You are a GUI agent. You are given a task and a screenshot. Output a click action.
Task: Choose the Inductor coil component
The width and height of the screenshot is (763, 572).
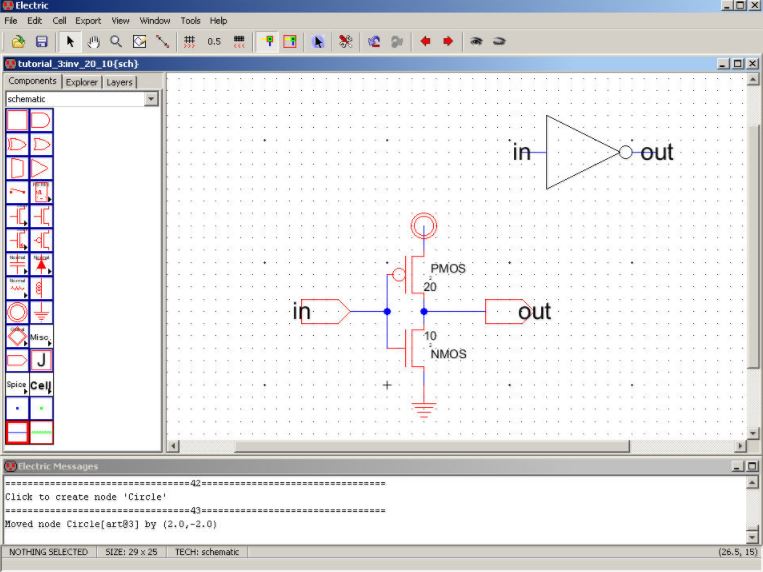(x=42, y=288)
